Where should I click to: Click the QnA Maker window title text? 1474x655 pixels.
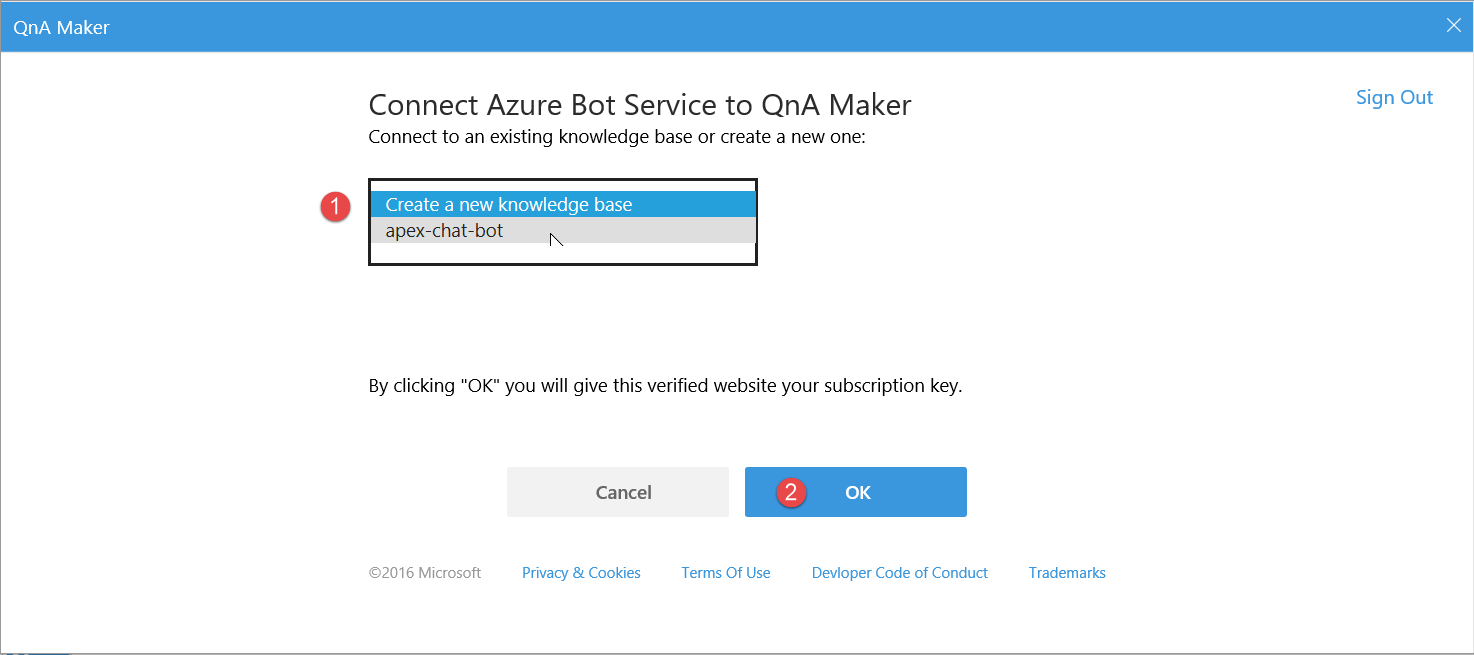click(61, 27)
